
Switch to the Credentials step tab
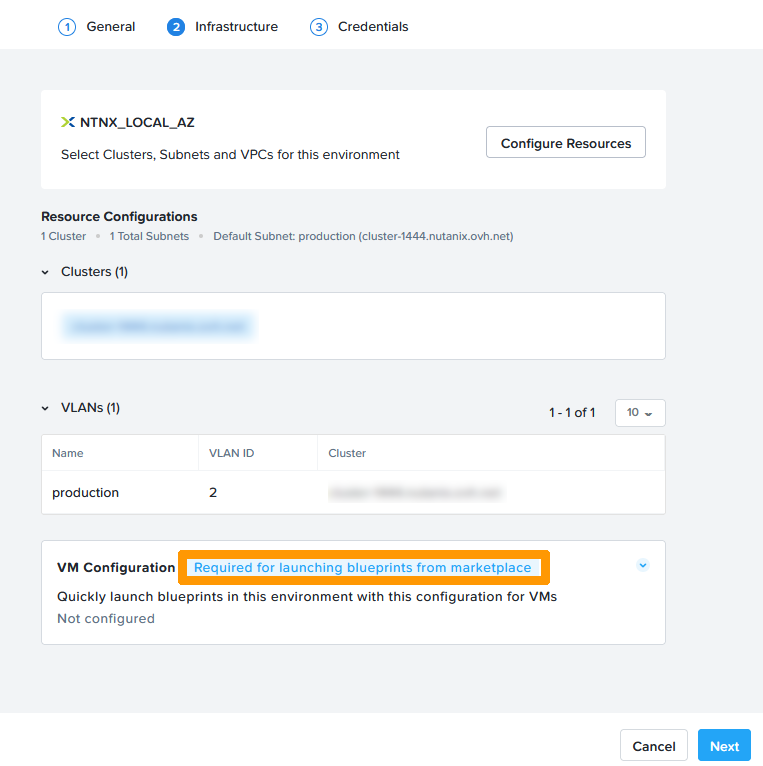373,27
